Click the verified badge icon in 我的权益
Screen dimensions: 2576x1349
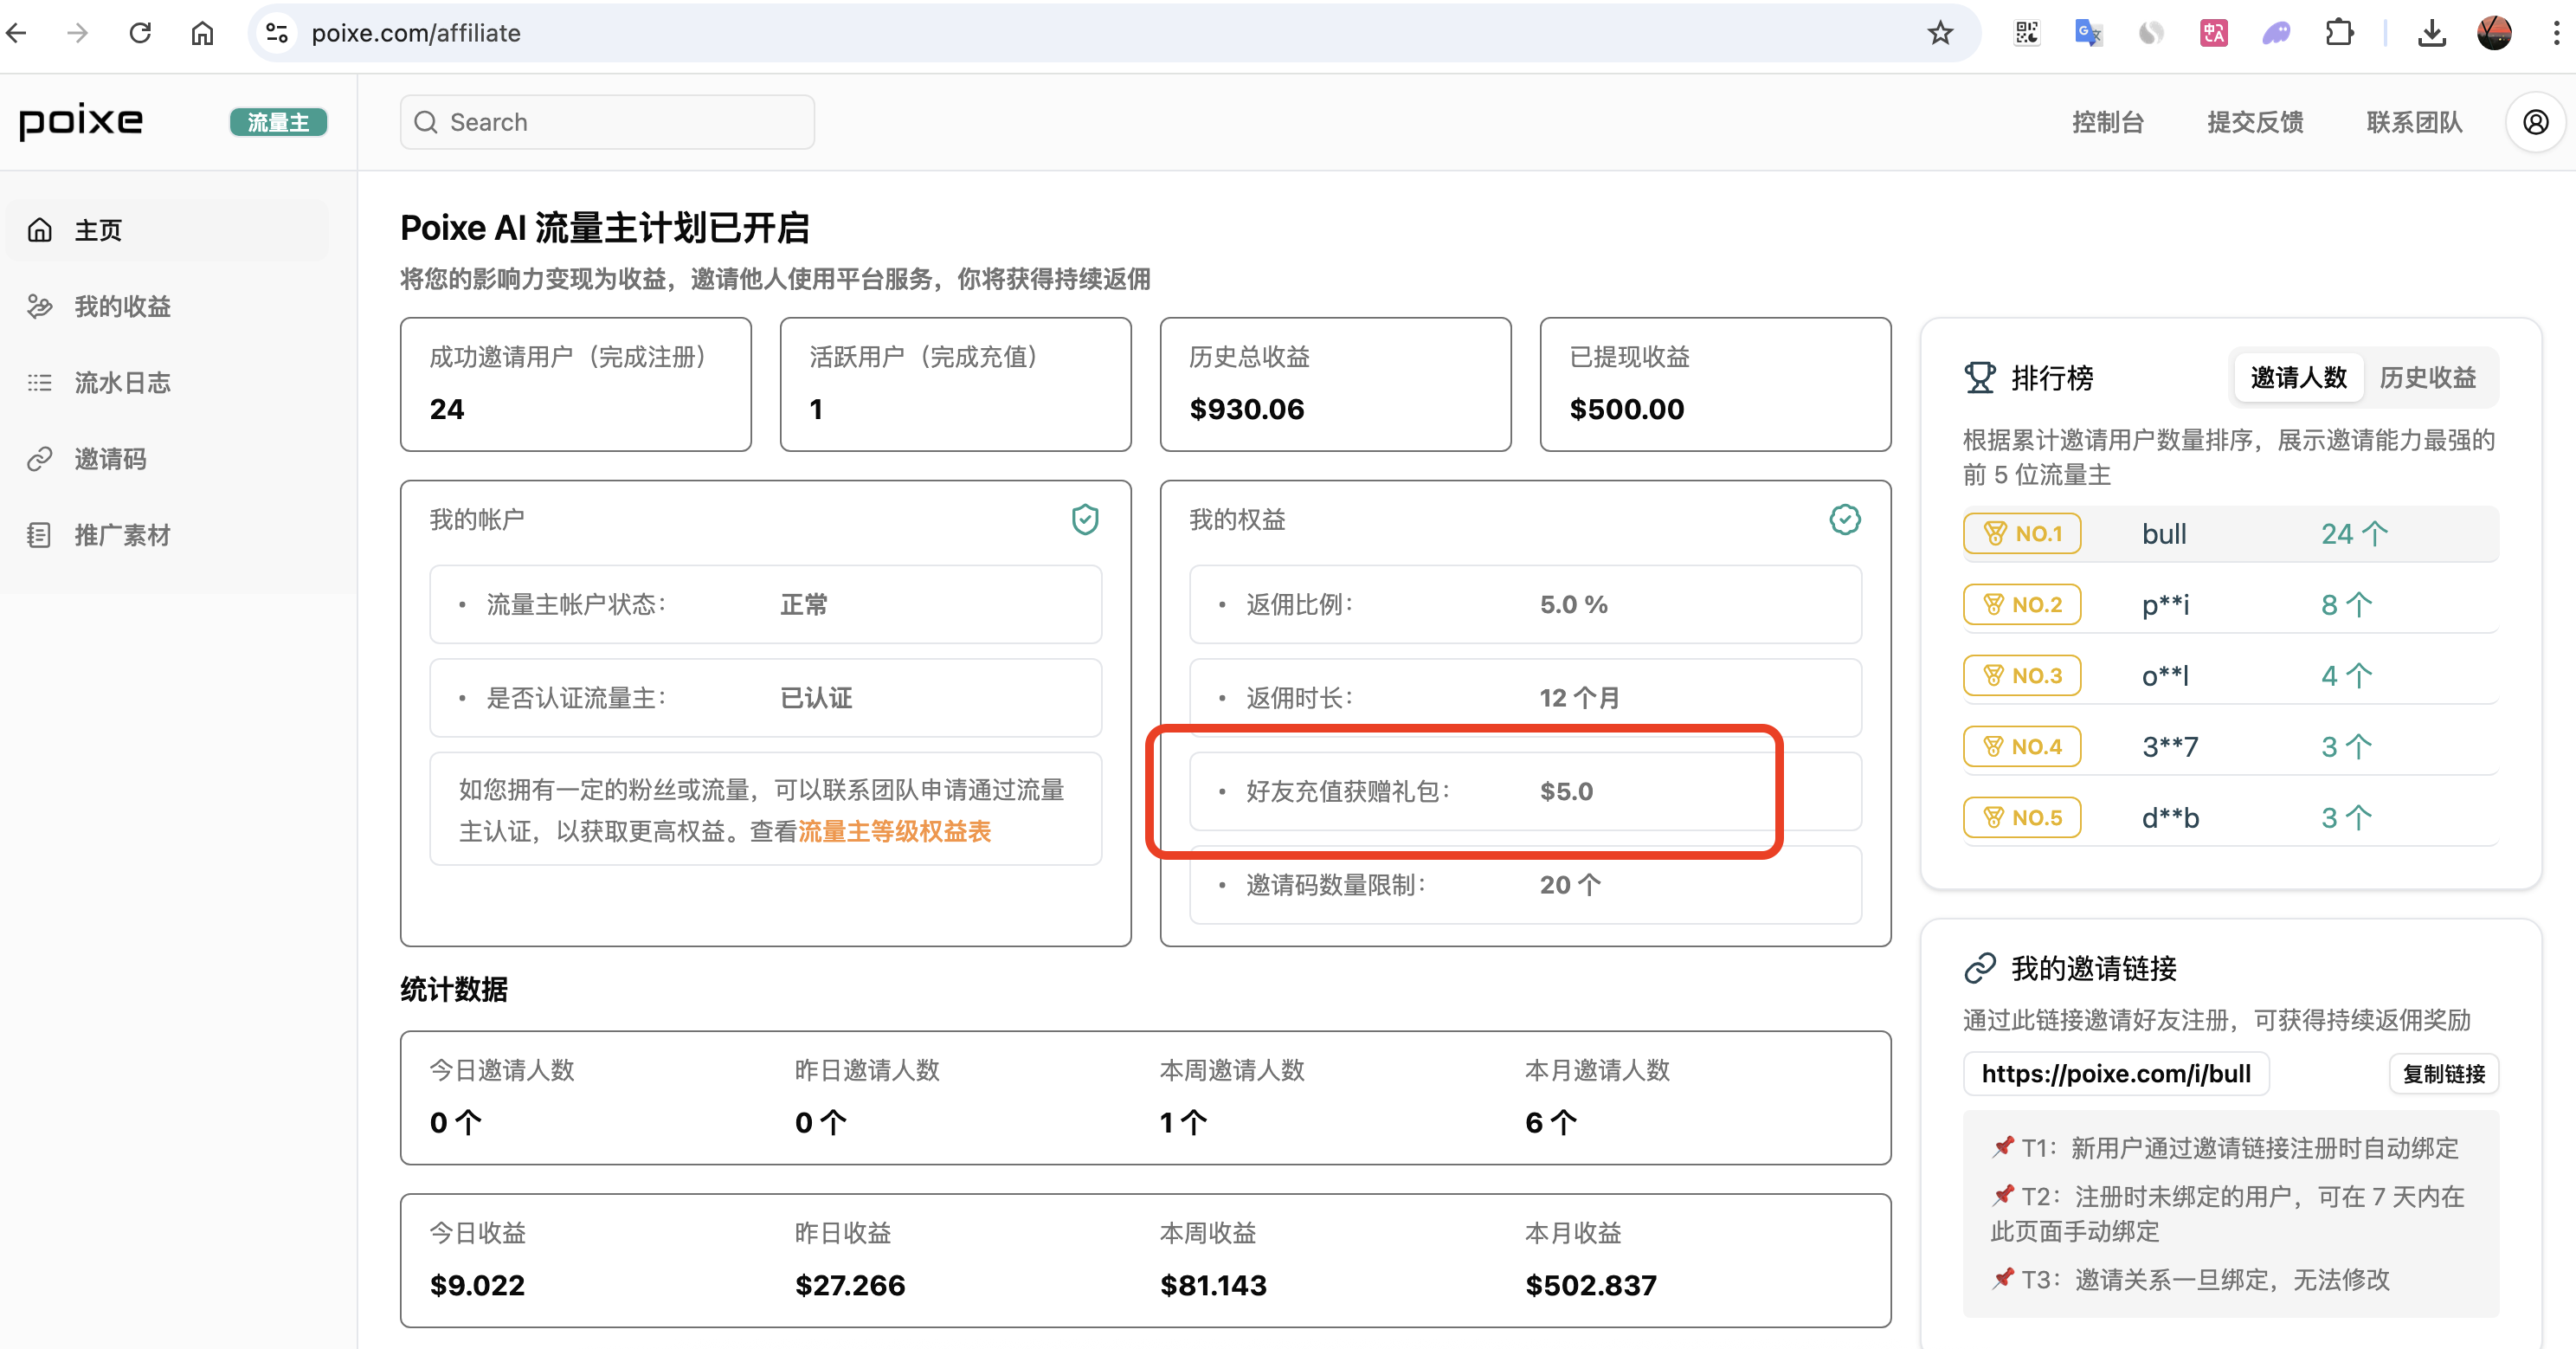(1844, 519)
